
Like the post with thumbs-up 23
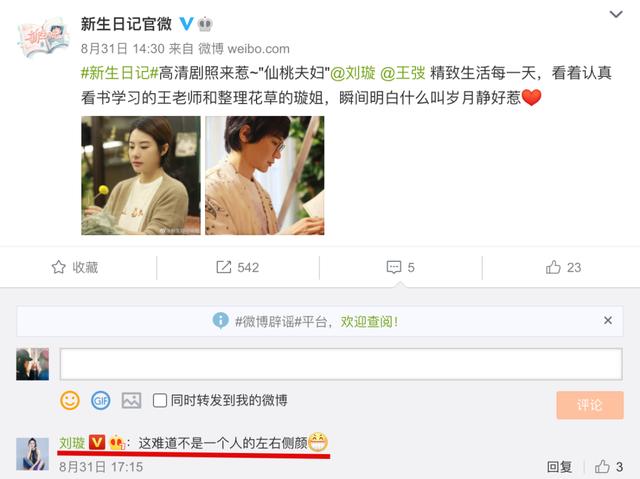(553, 267)
